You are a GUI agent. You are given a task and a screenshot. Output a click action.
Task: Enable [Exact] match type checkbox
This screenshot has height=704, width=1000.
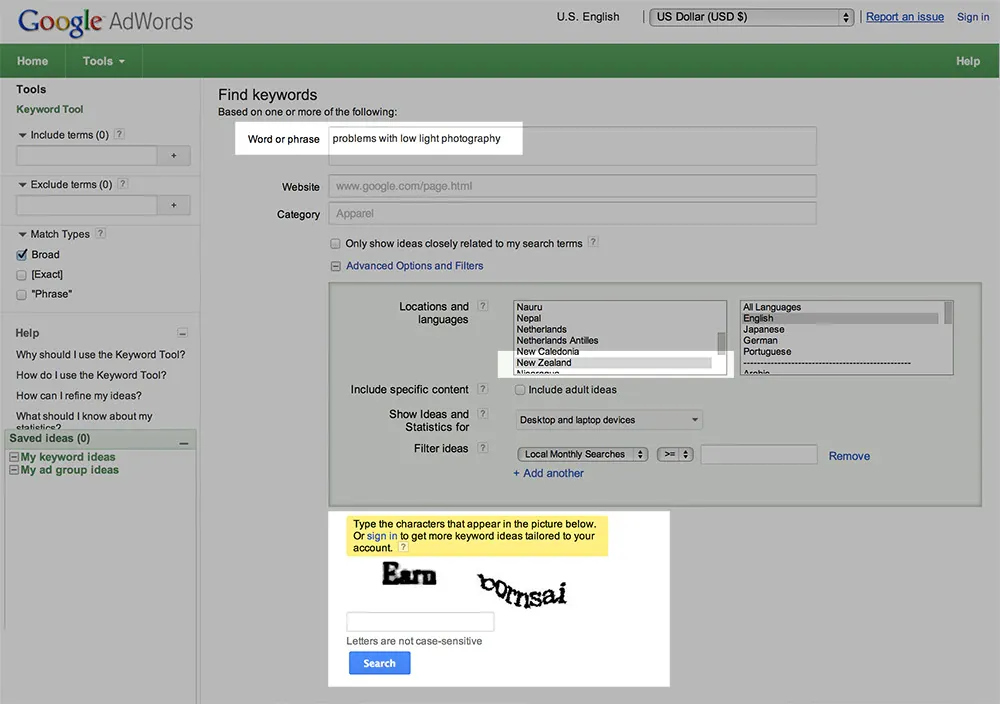click(x=22, y=275)
